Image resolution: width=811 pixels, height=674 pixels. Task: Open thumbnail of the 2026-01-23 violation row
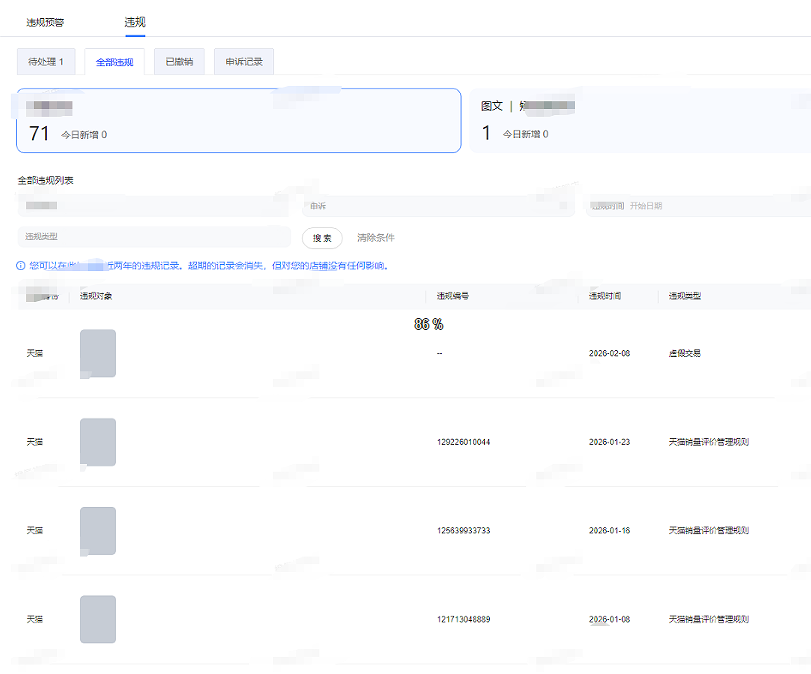point(98,442)
